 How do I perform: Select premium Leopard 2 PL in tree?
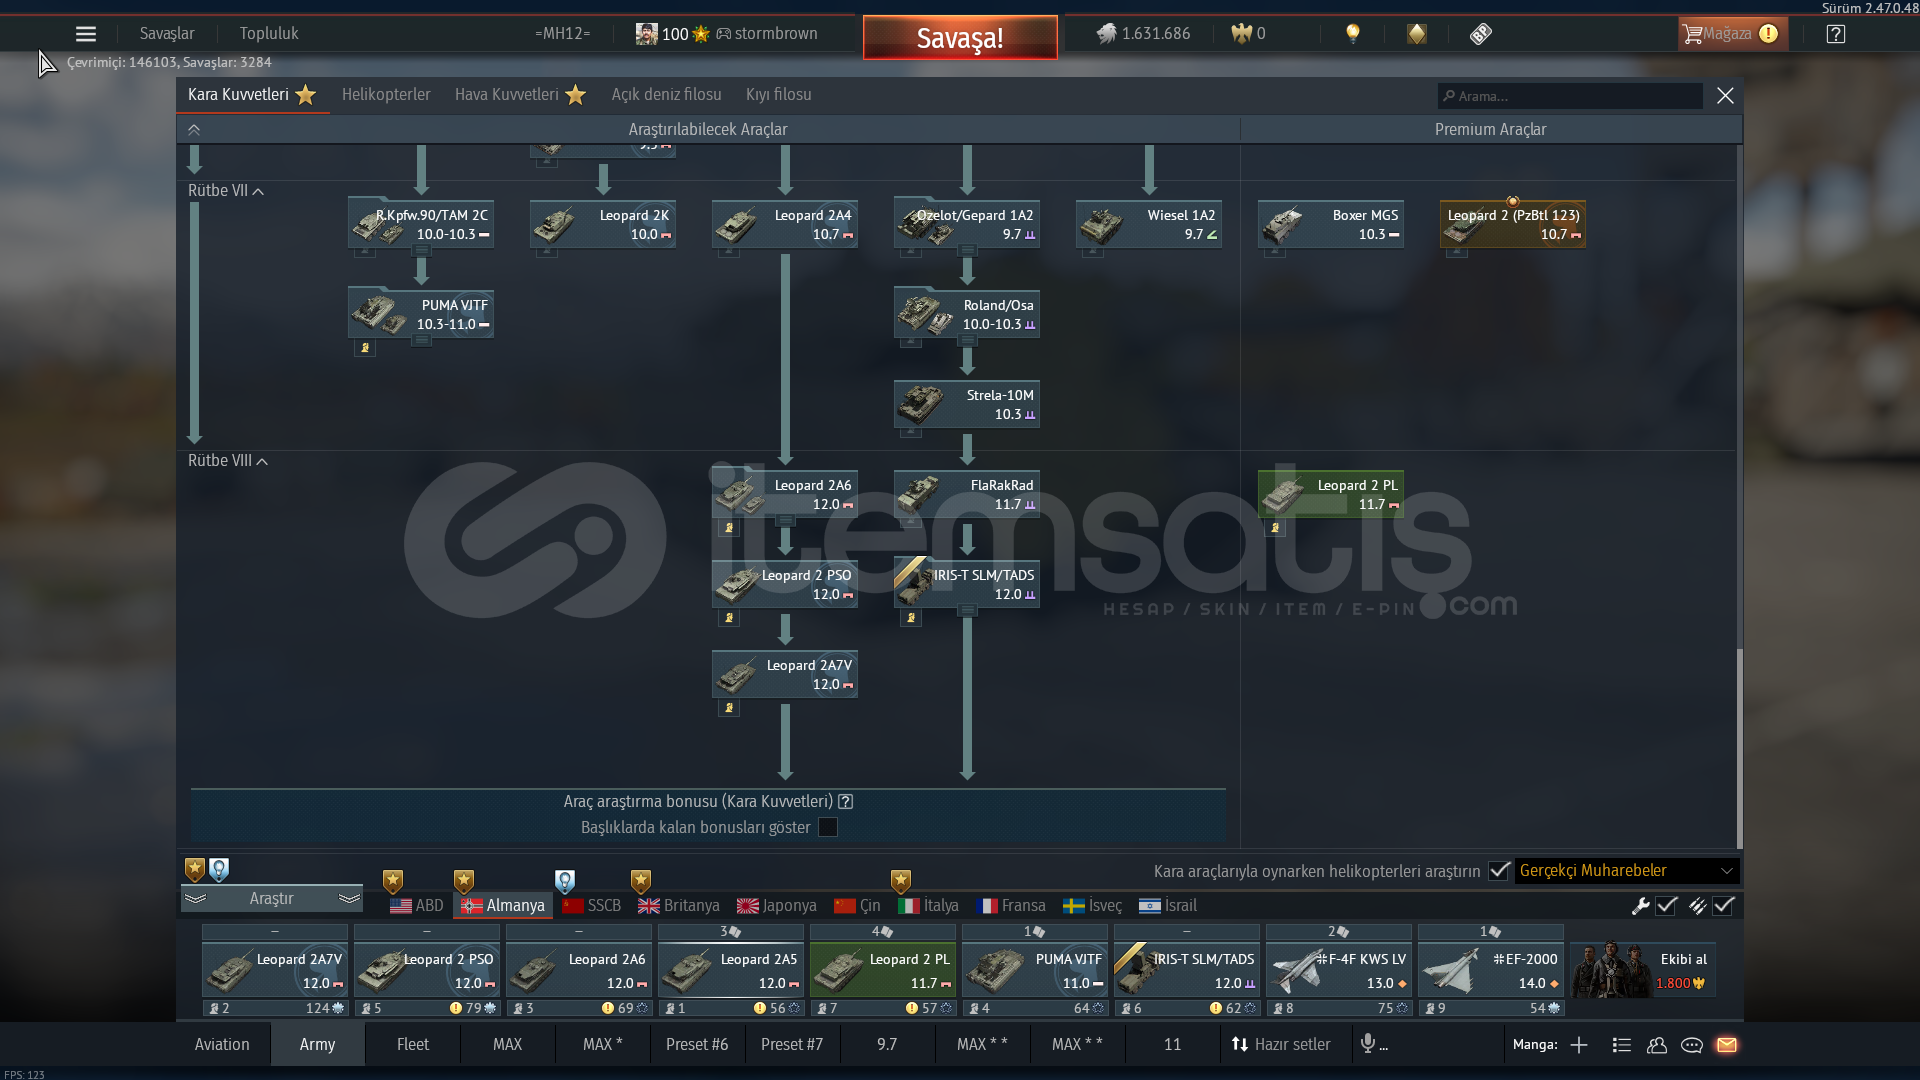tap(1331, 494)
